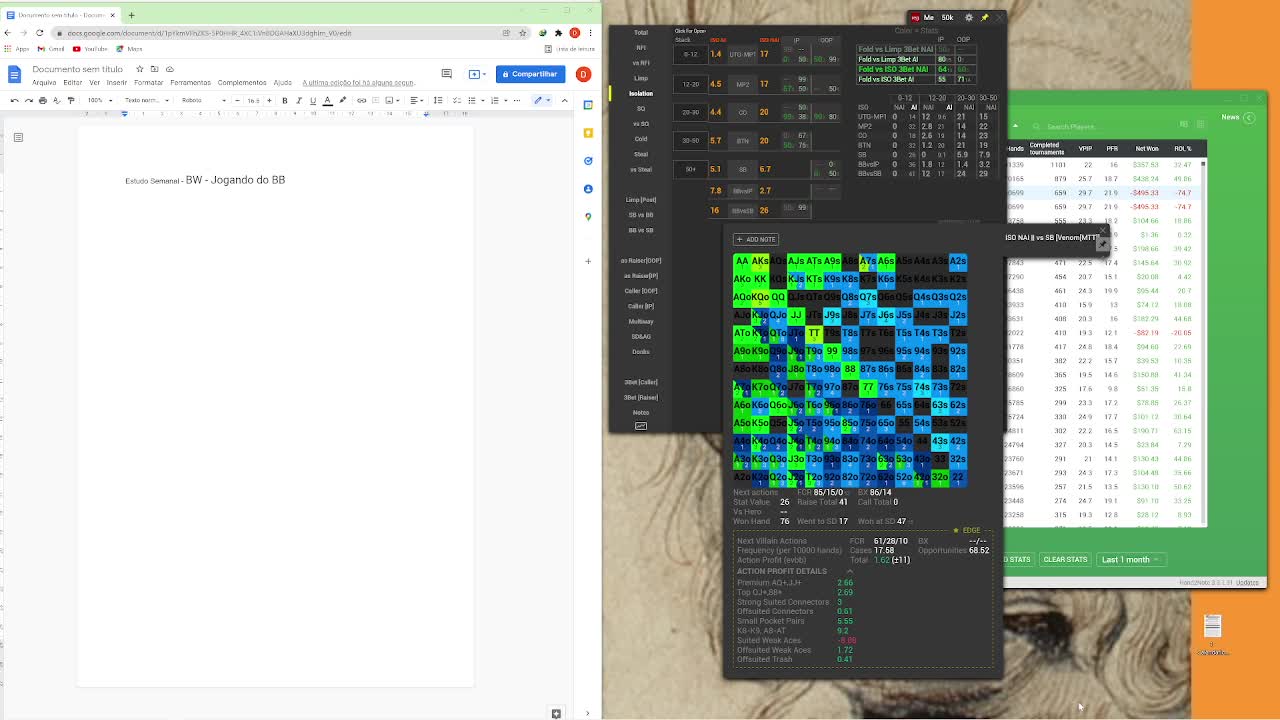Viewport: 1280px width, 720px height.
Task: Open the desktop document file icon
Action: (1213, 634)
